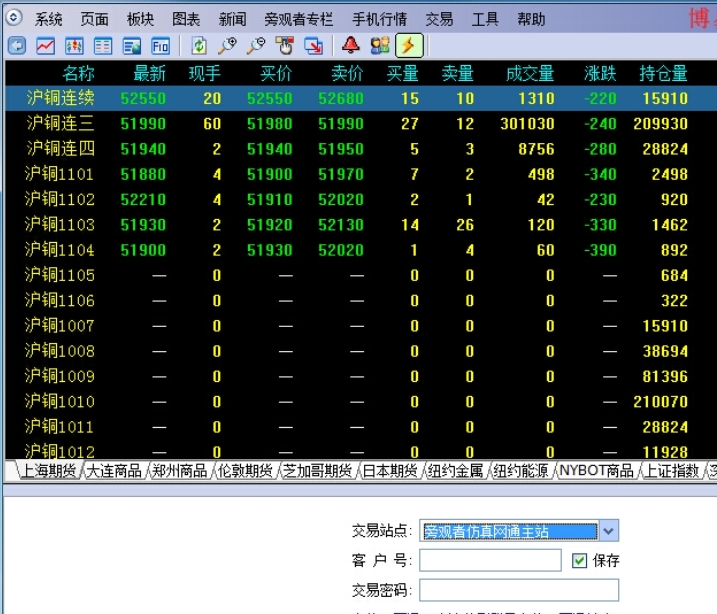Switch to the 纽约能源 tab

(521, 470)
